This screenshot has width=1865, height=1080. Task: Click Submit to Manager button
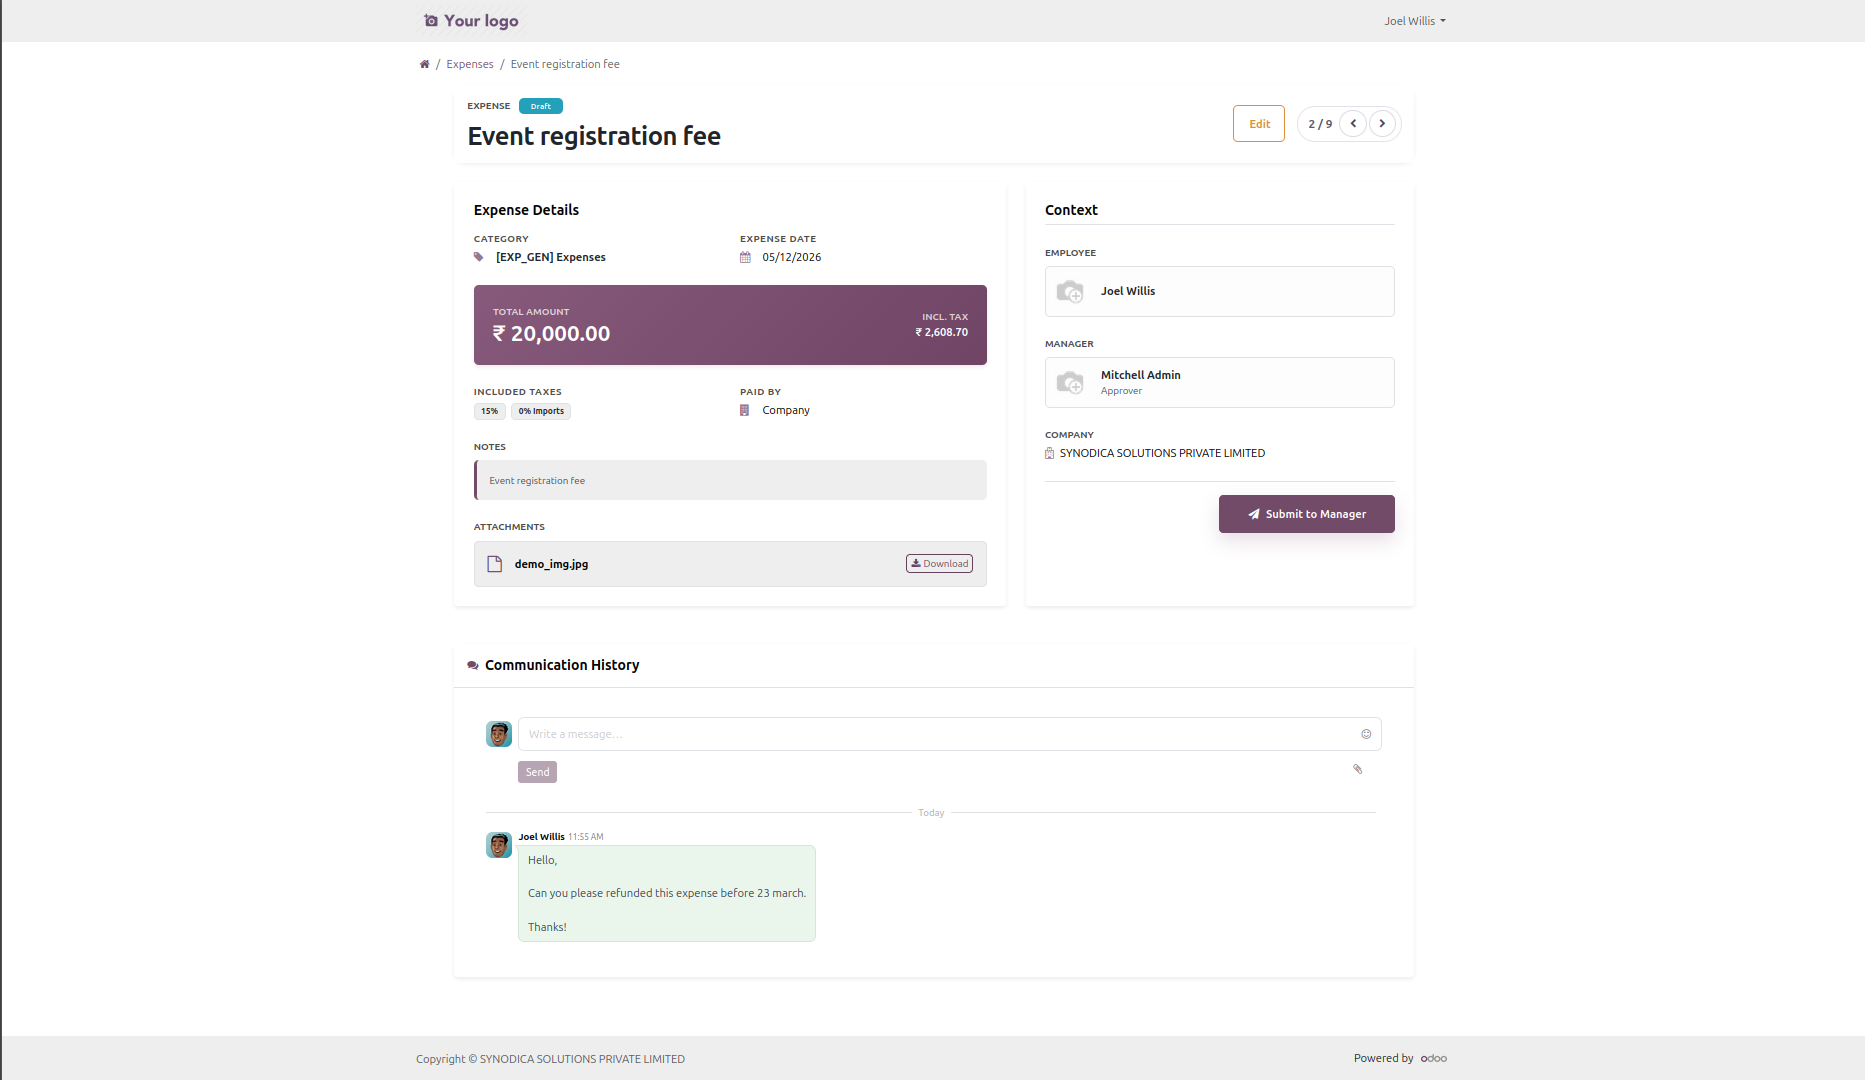(1306, 514)
